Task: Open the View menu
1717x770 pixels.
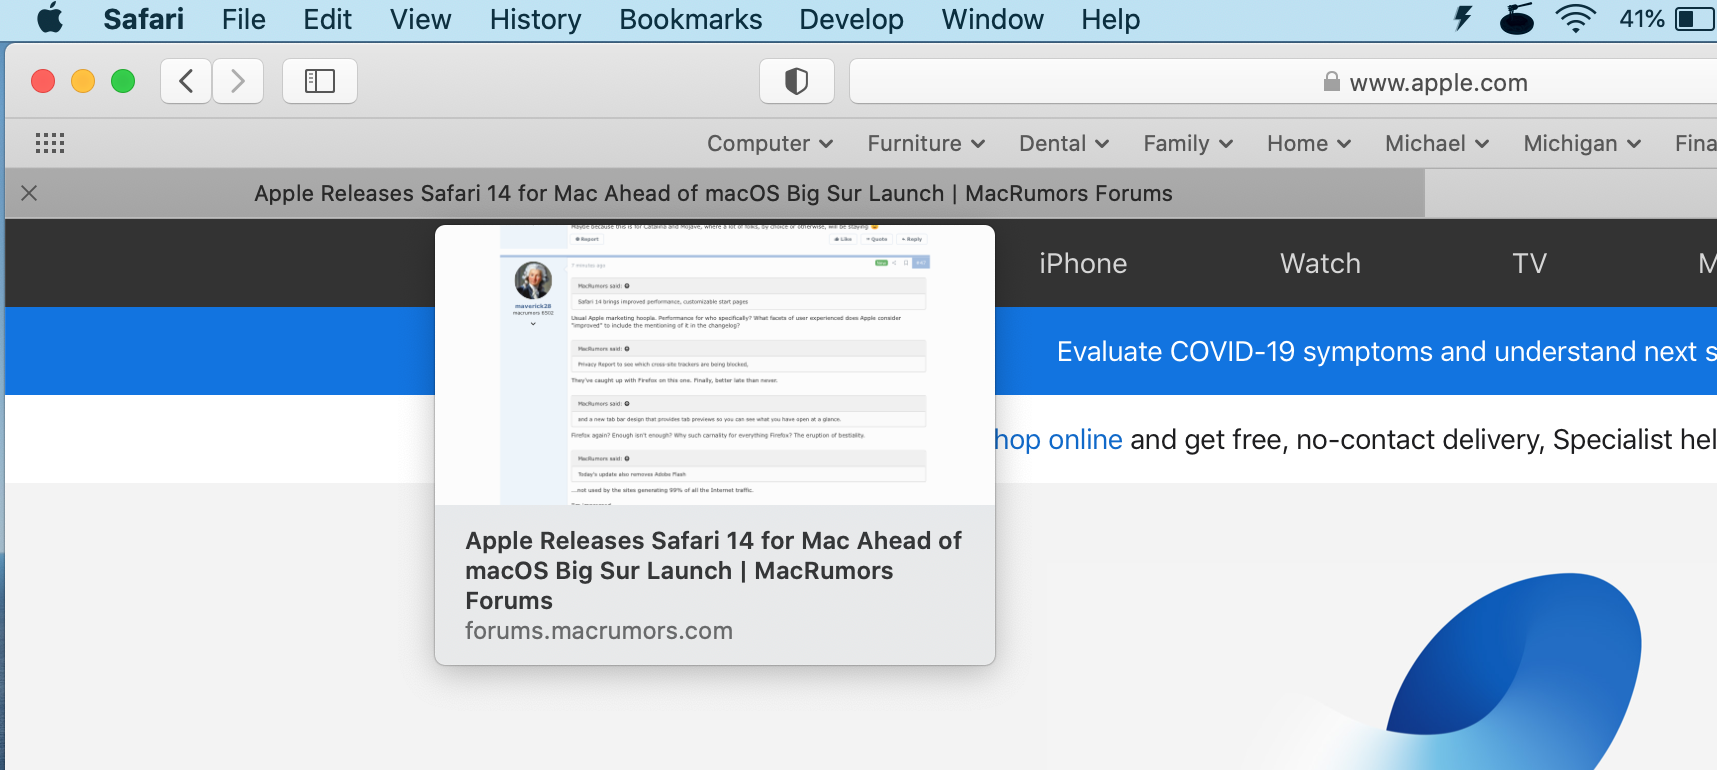Action: tap(421, 19)
